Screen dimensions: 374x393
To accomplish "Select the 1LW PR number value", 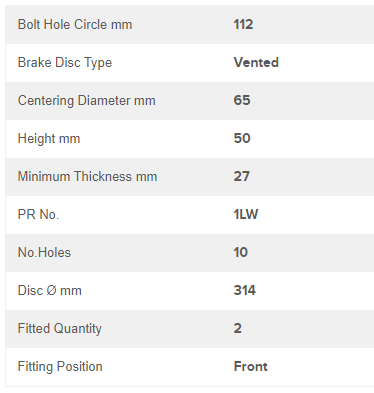I will tap(246, 214).
